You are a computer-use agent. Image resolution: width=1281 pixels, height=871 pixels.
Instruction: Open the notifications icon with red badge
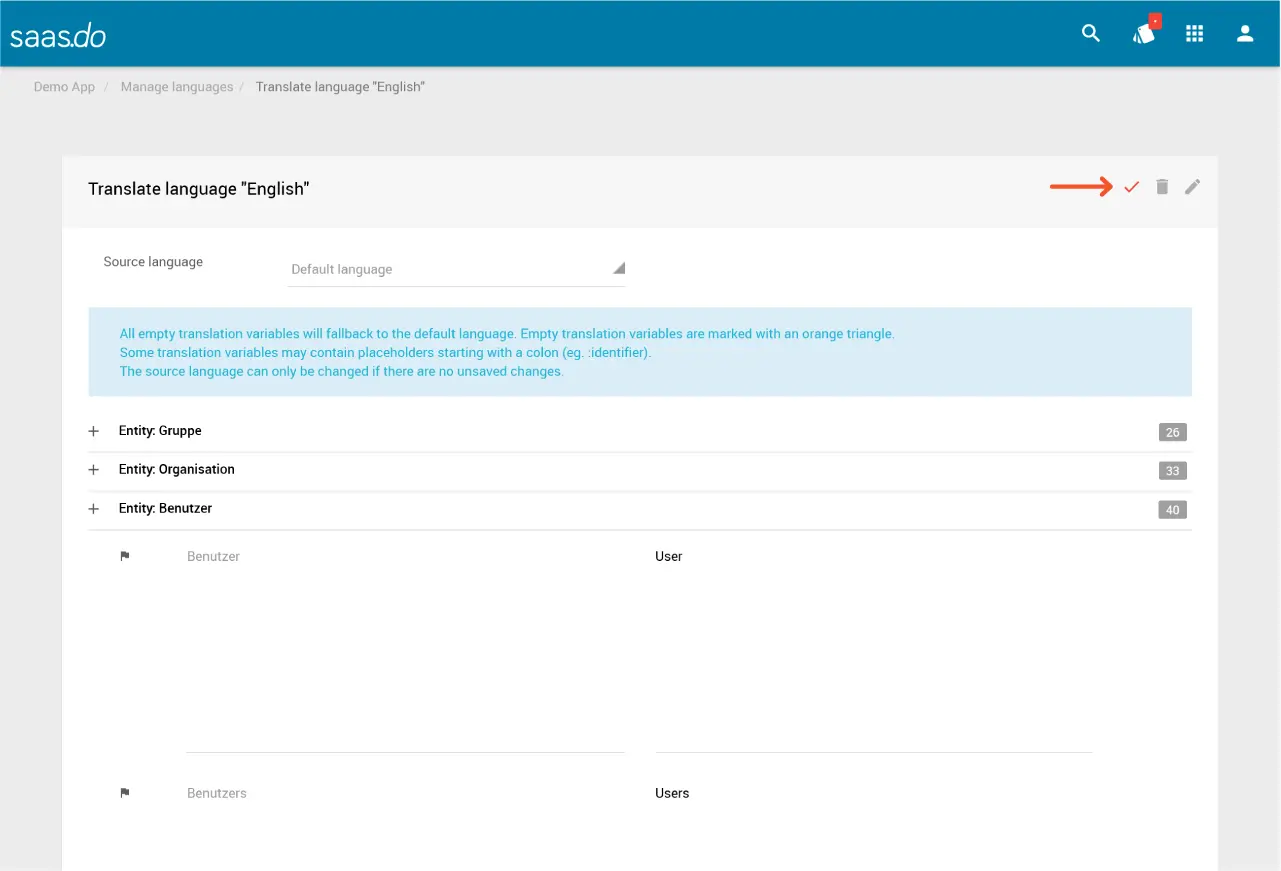coord(1144,33)
